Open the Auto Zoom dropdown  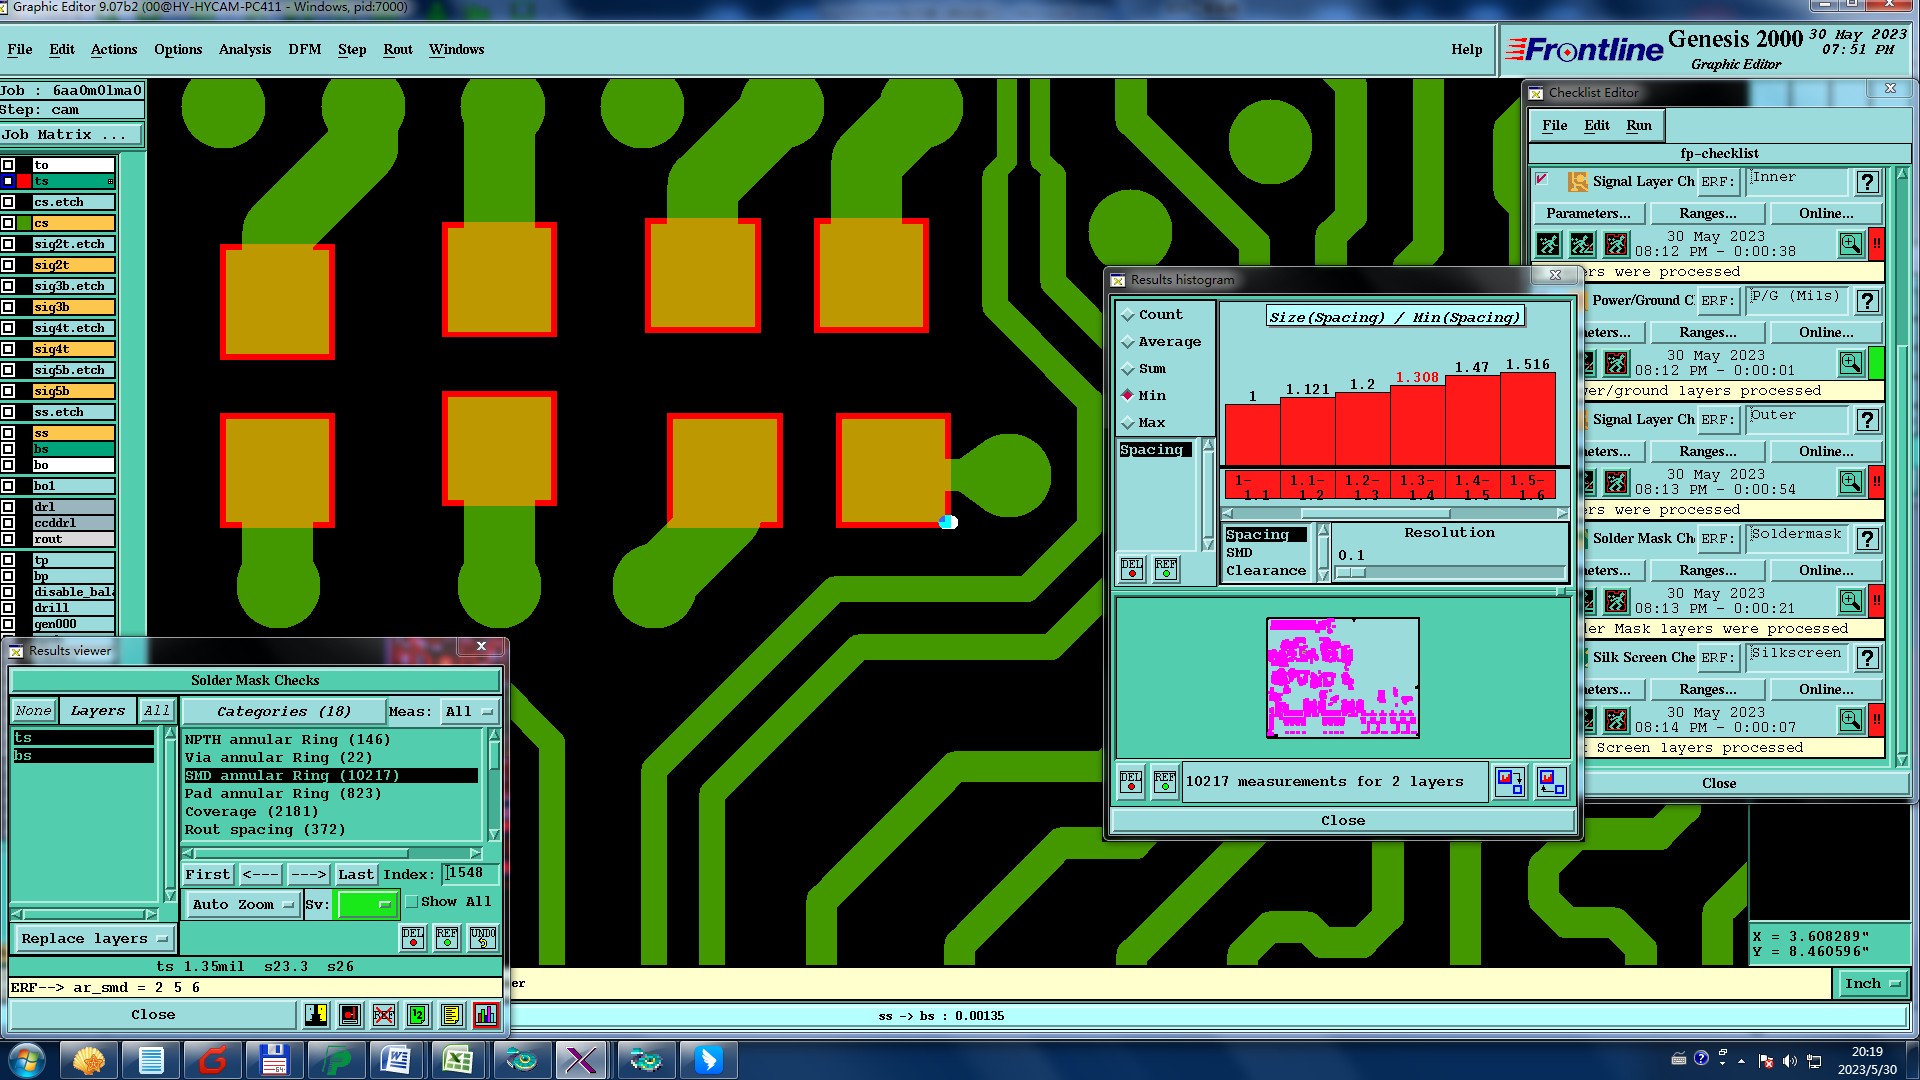pos(242,904)
